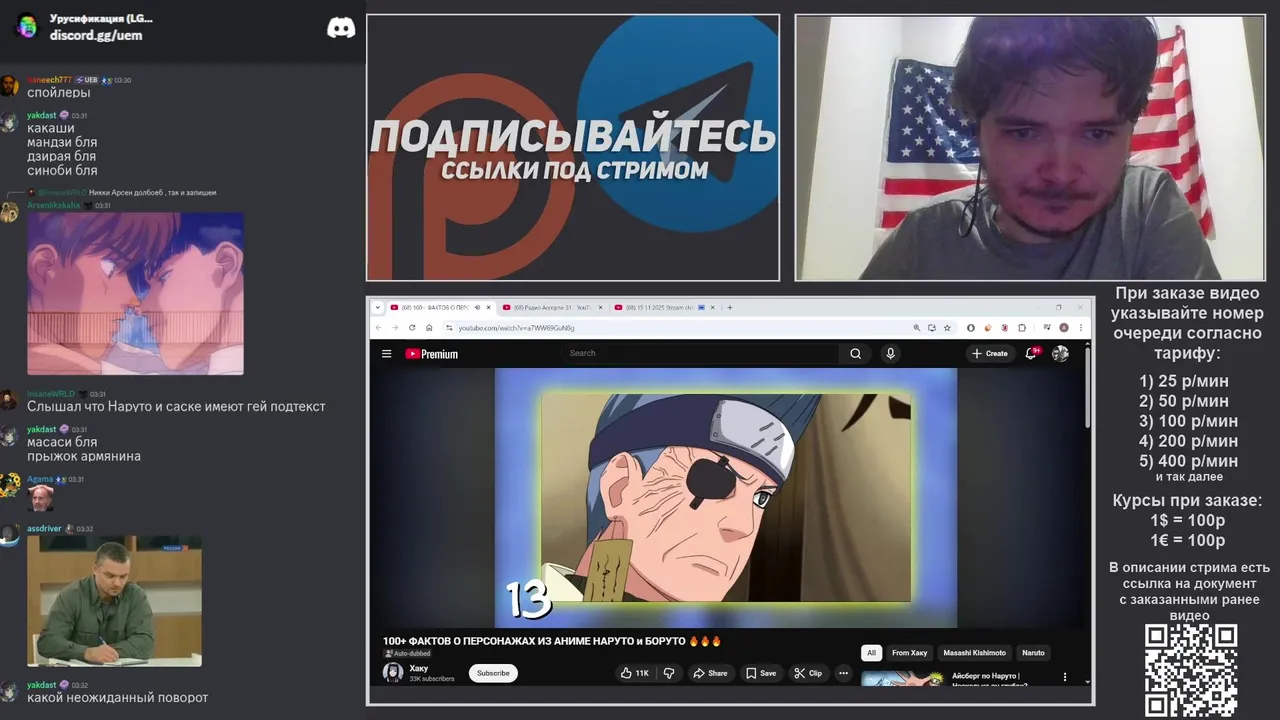
Task: Open Chrome profile avatar
Action: coord(1064,327)
